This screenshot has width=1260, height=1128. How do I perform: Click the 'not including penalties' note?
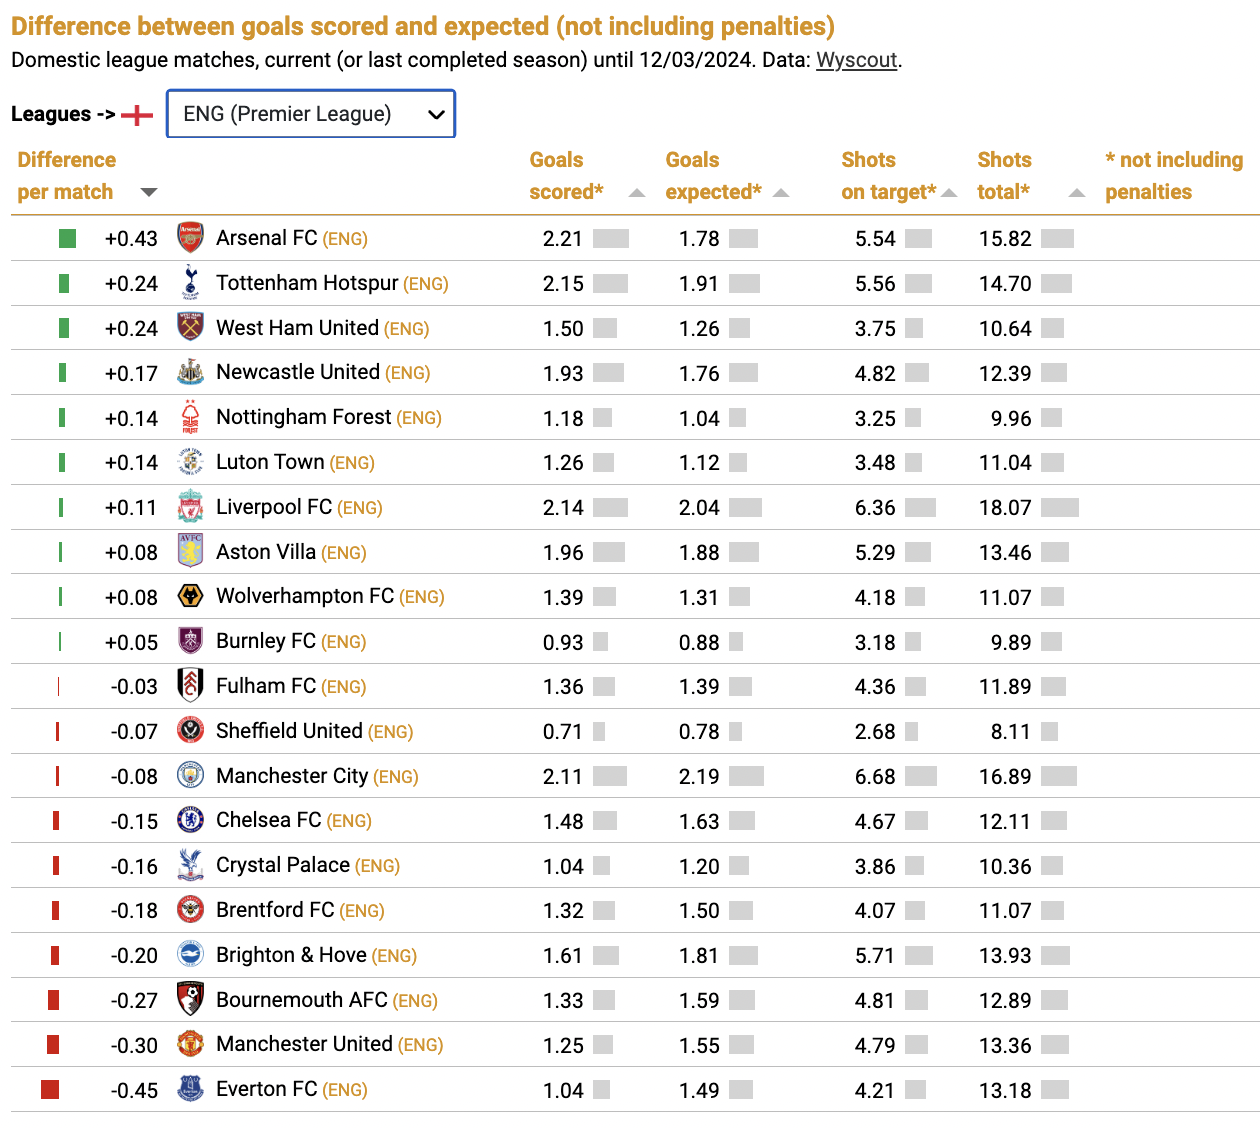pyautogui.click(x=1174, y=176)
